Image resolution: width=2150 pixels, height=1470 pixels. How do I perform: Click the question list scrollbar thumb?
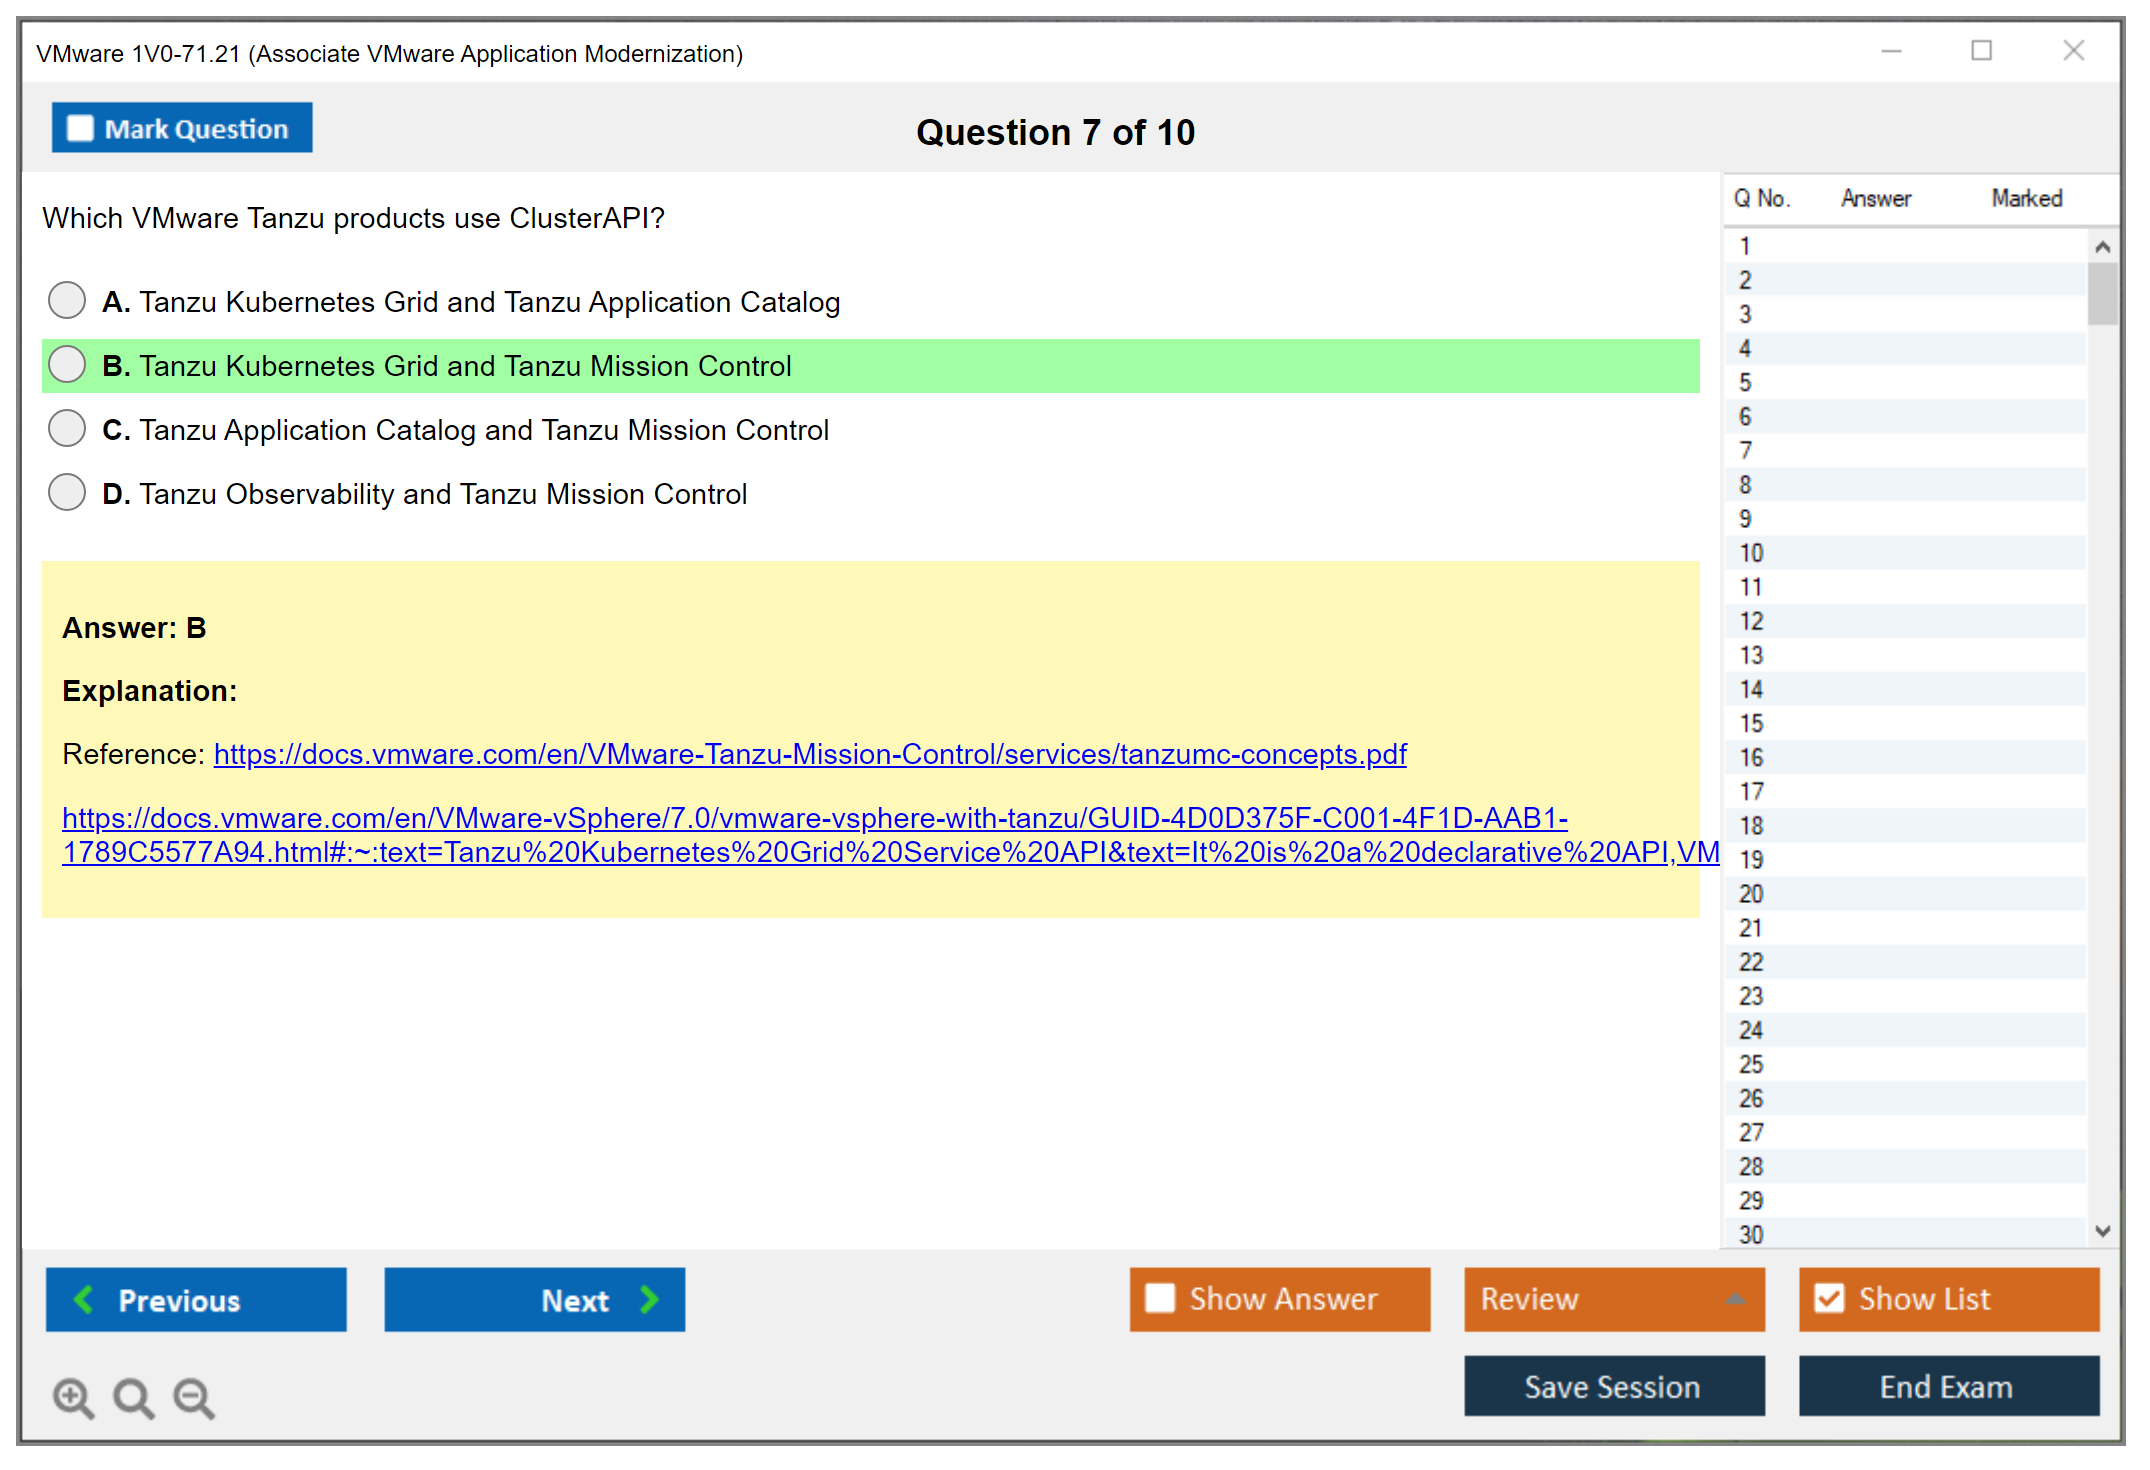click(x=2102, y=294)
